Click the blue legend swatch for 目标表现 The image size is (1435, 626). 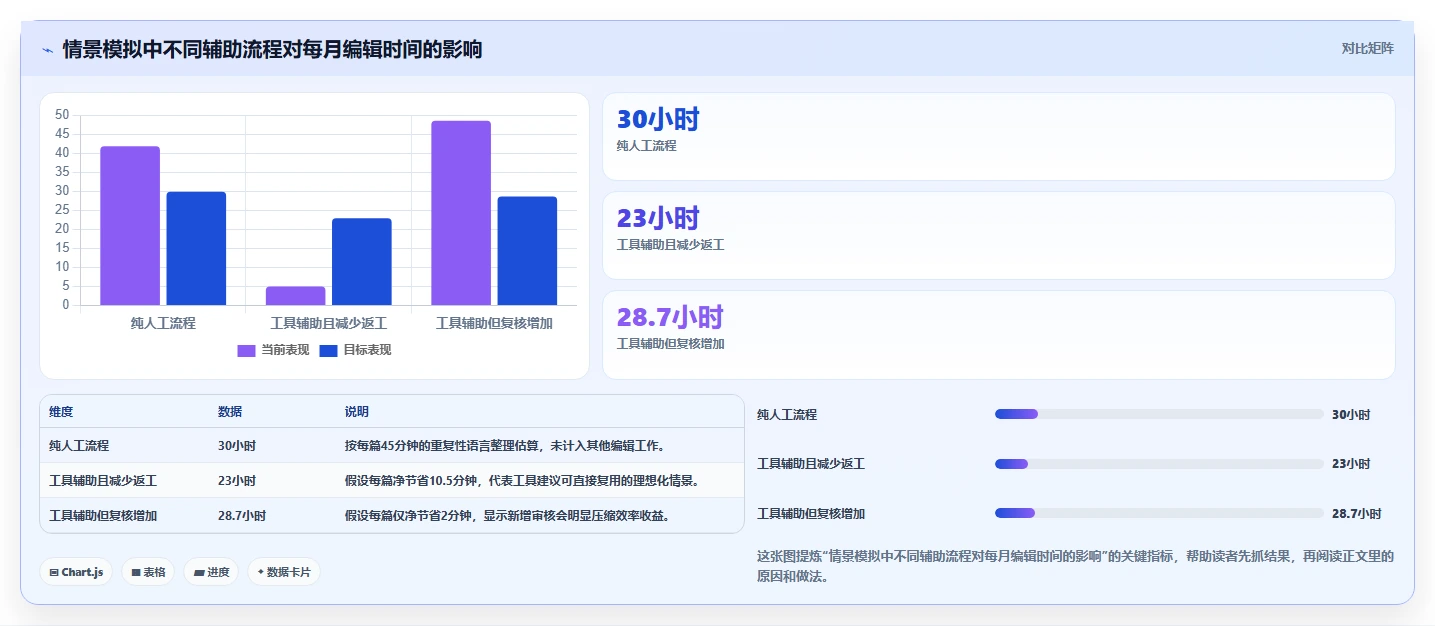pos(329,351)
